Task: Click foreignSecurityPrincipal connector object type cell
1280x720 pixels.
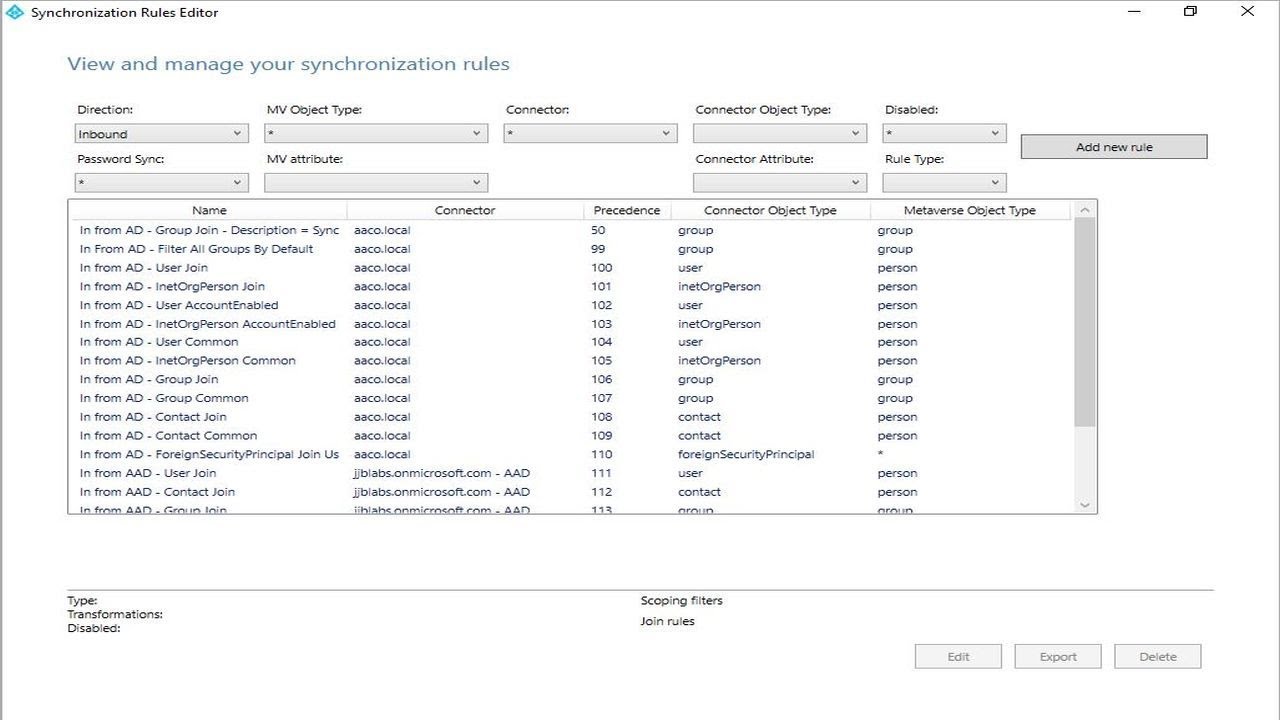Action: tap(746, 454)
